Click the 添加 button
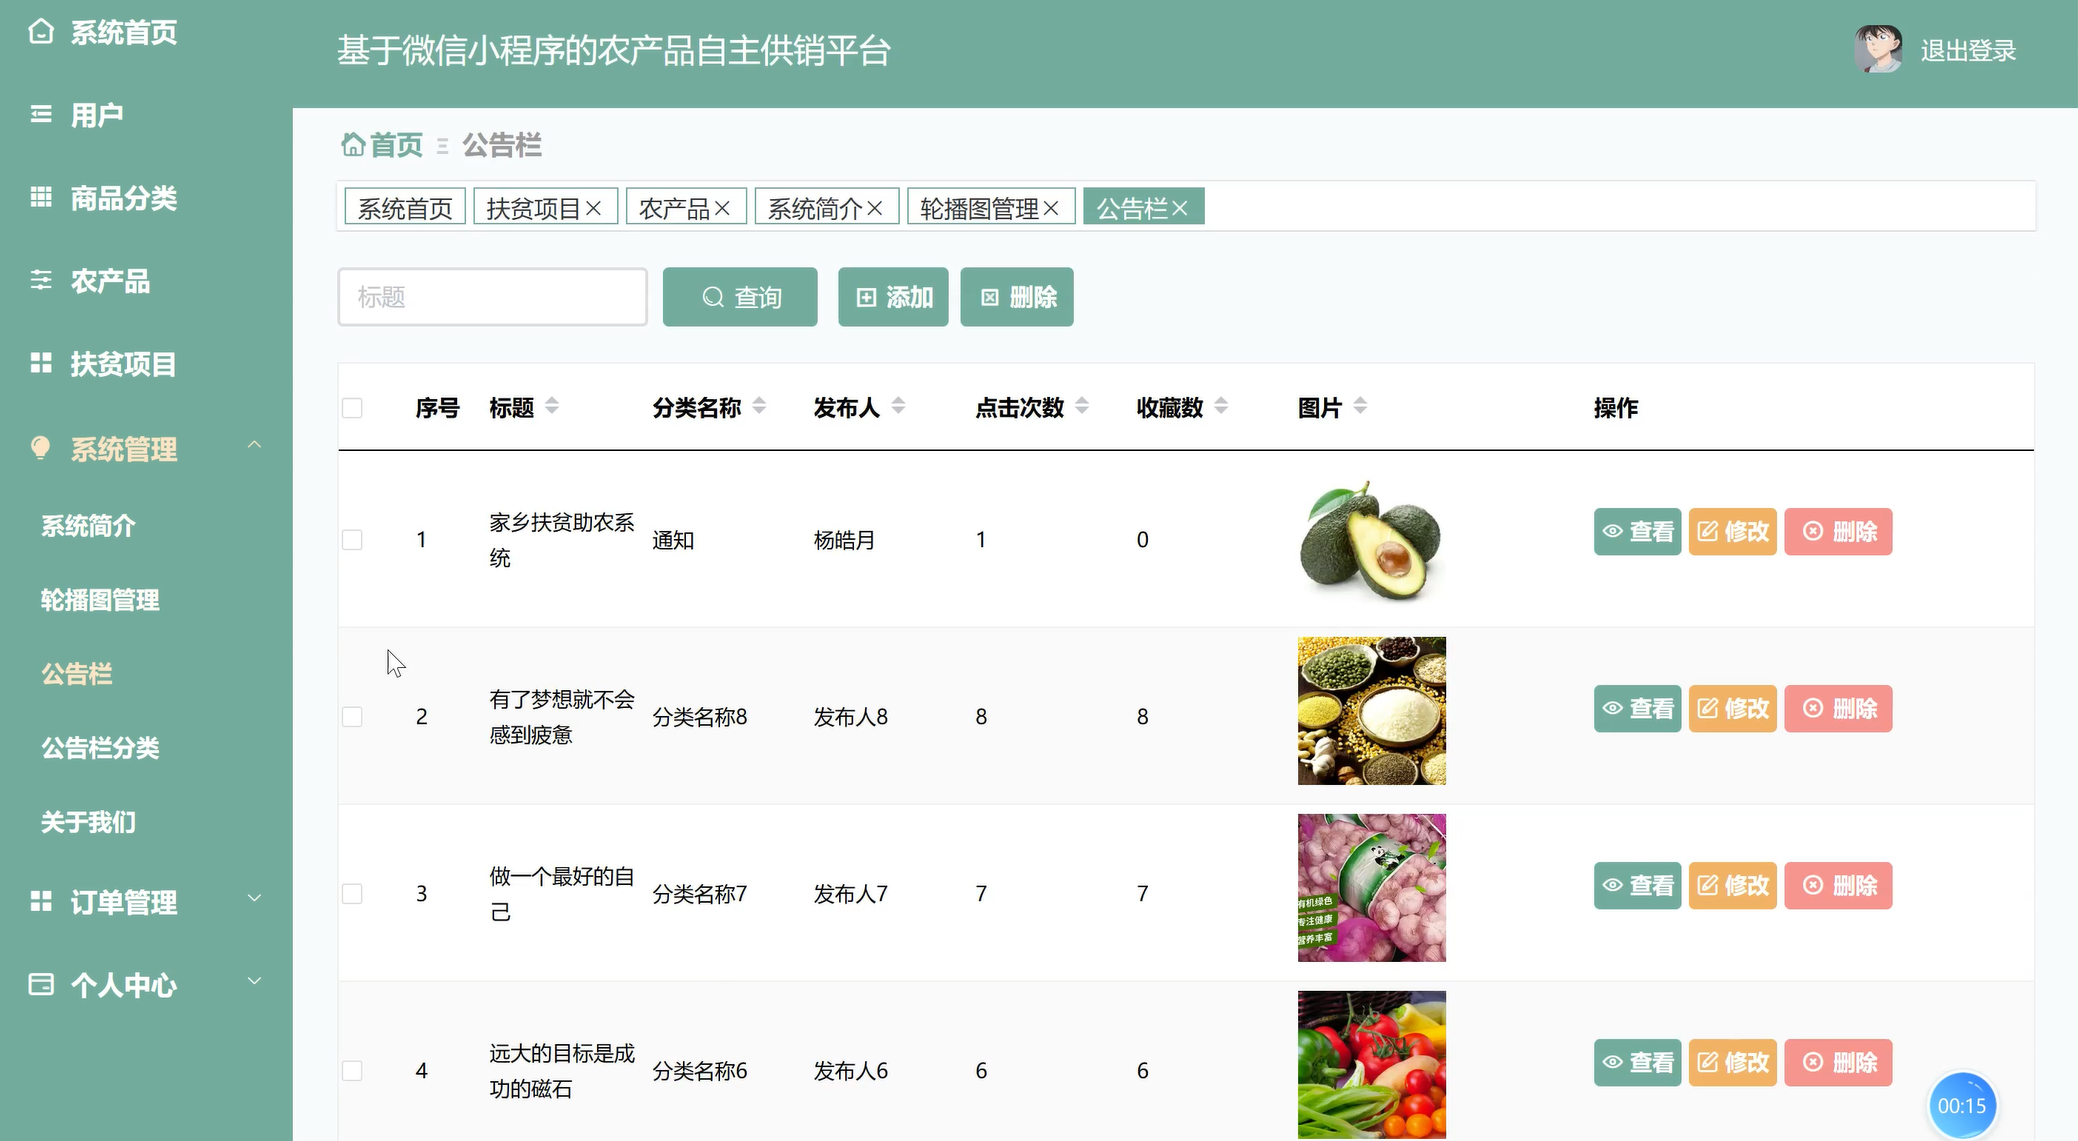2078x1141 pixels. click(893, 297)
